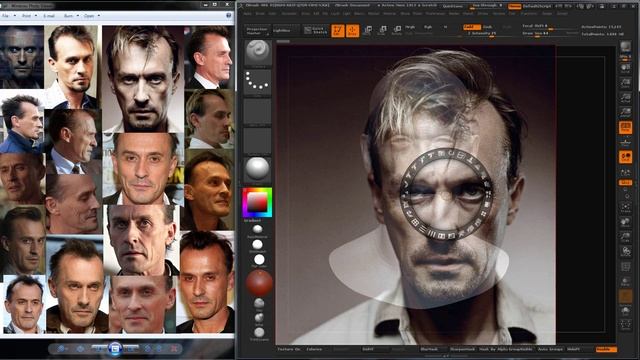640x360 pixels.
Task: Toggle the Ghost transparency icon
Action: coord(625,297)
